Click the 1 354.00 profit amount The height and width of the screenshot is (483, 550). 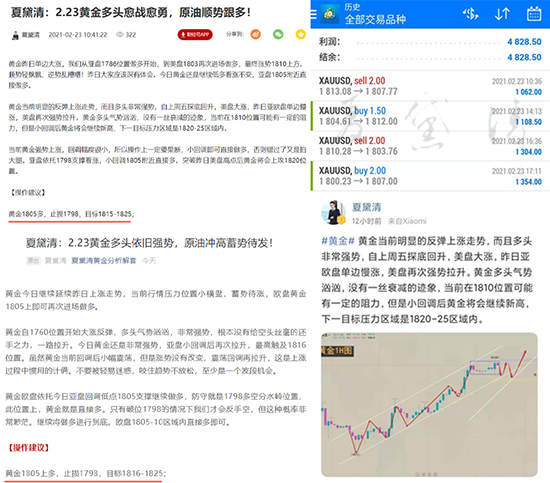pos(529,182)
